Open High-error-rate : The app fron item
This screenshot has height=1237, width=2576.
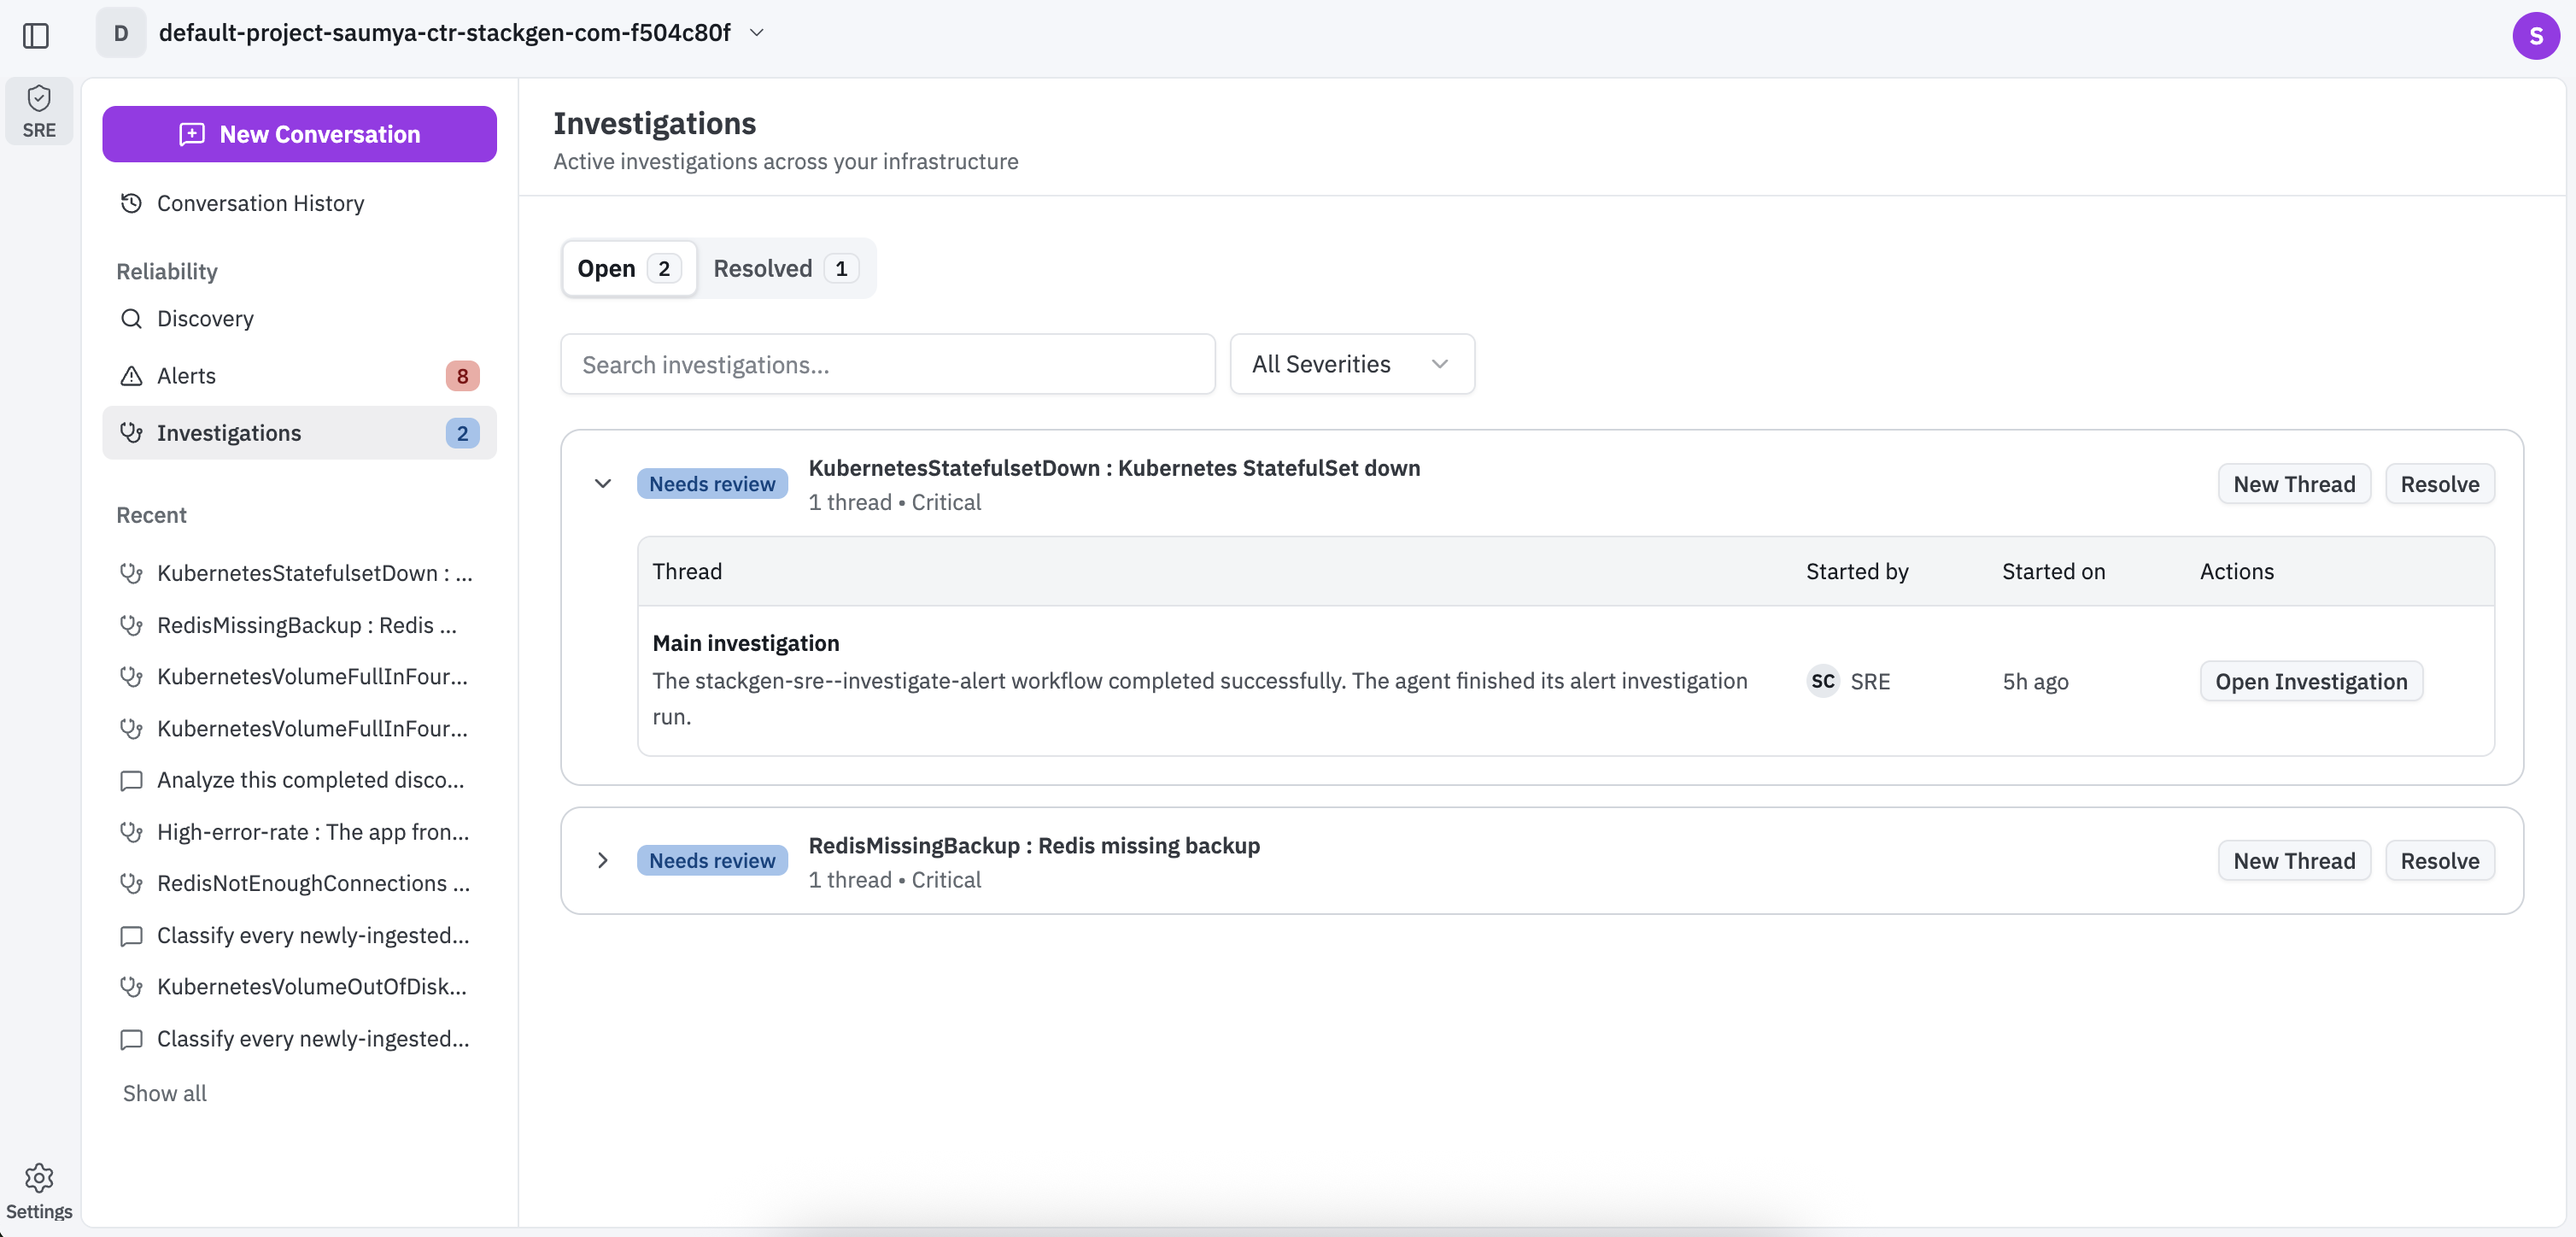(x=299, y=832)
